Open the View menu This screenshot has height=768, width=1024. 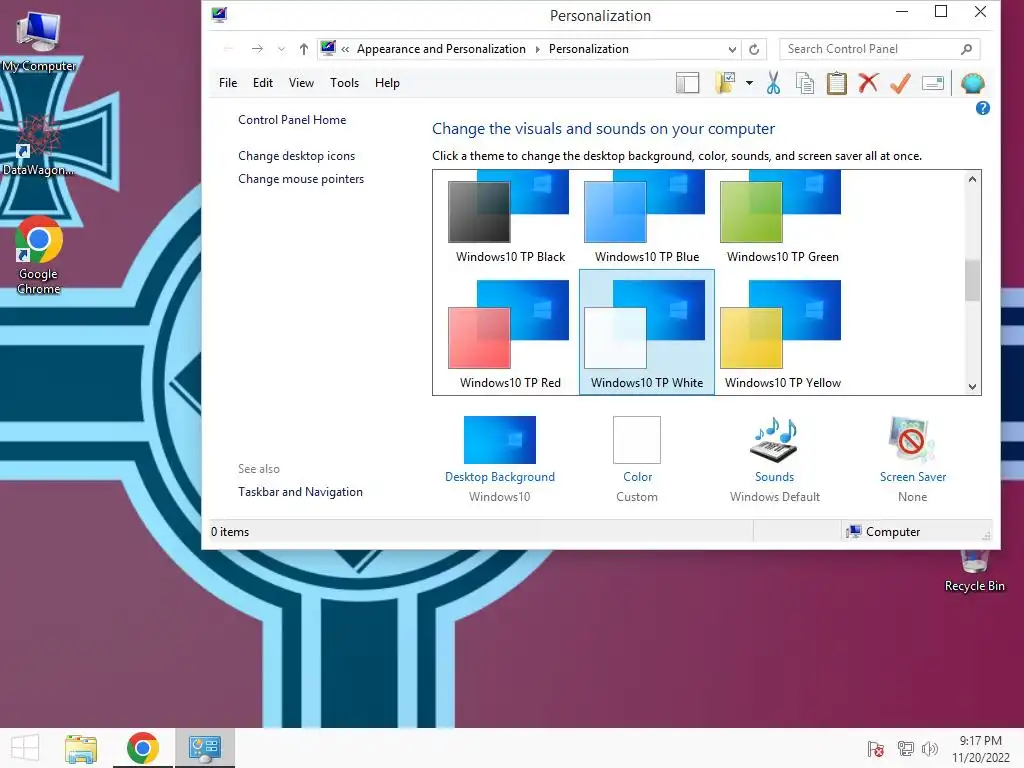pos(301,83)
